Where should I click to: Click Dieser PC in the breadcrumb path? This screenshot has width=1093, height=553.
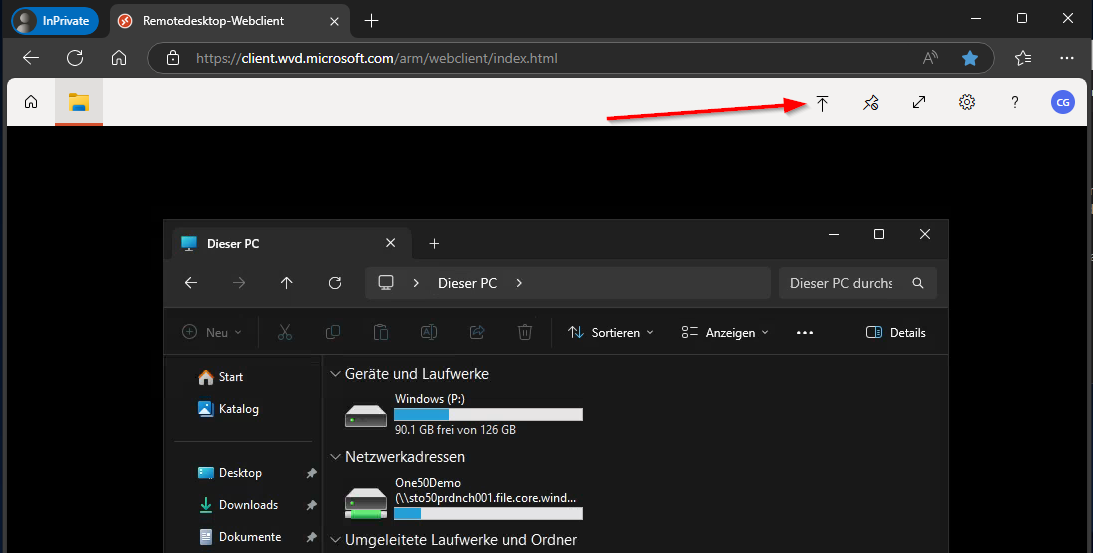tap(468, 283)
